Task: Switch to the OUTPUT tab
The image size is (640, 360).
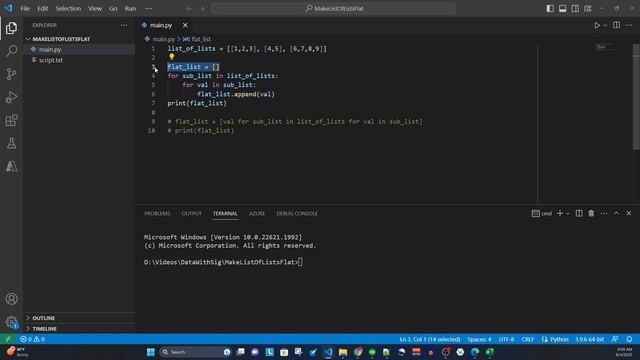Action: point(191,213)
